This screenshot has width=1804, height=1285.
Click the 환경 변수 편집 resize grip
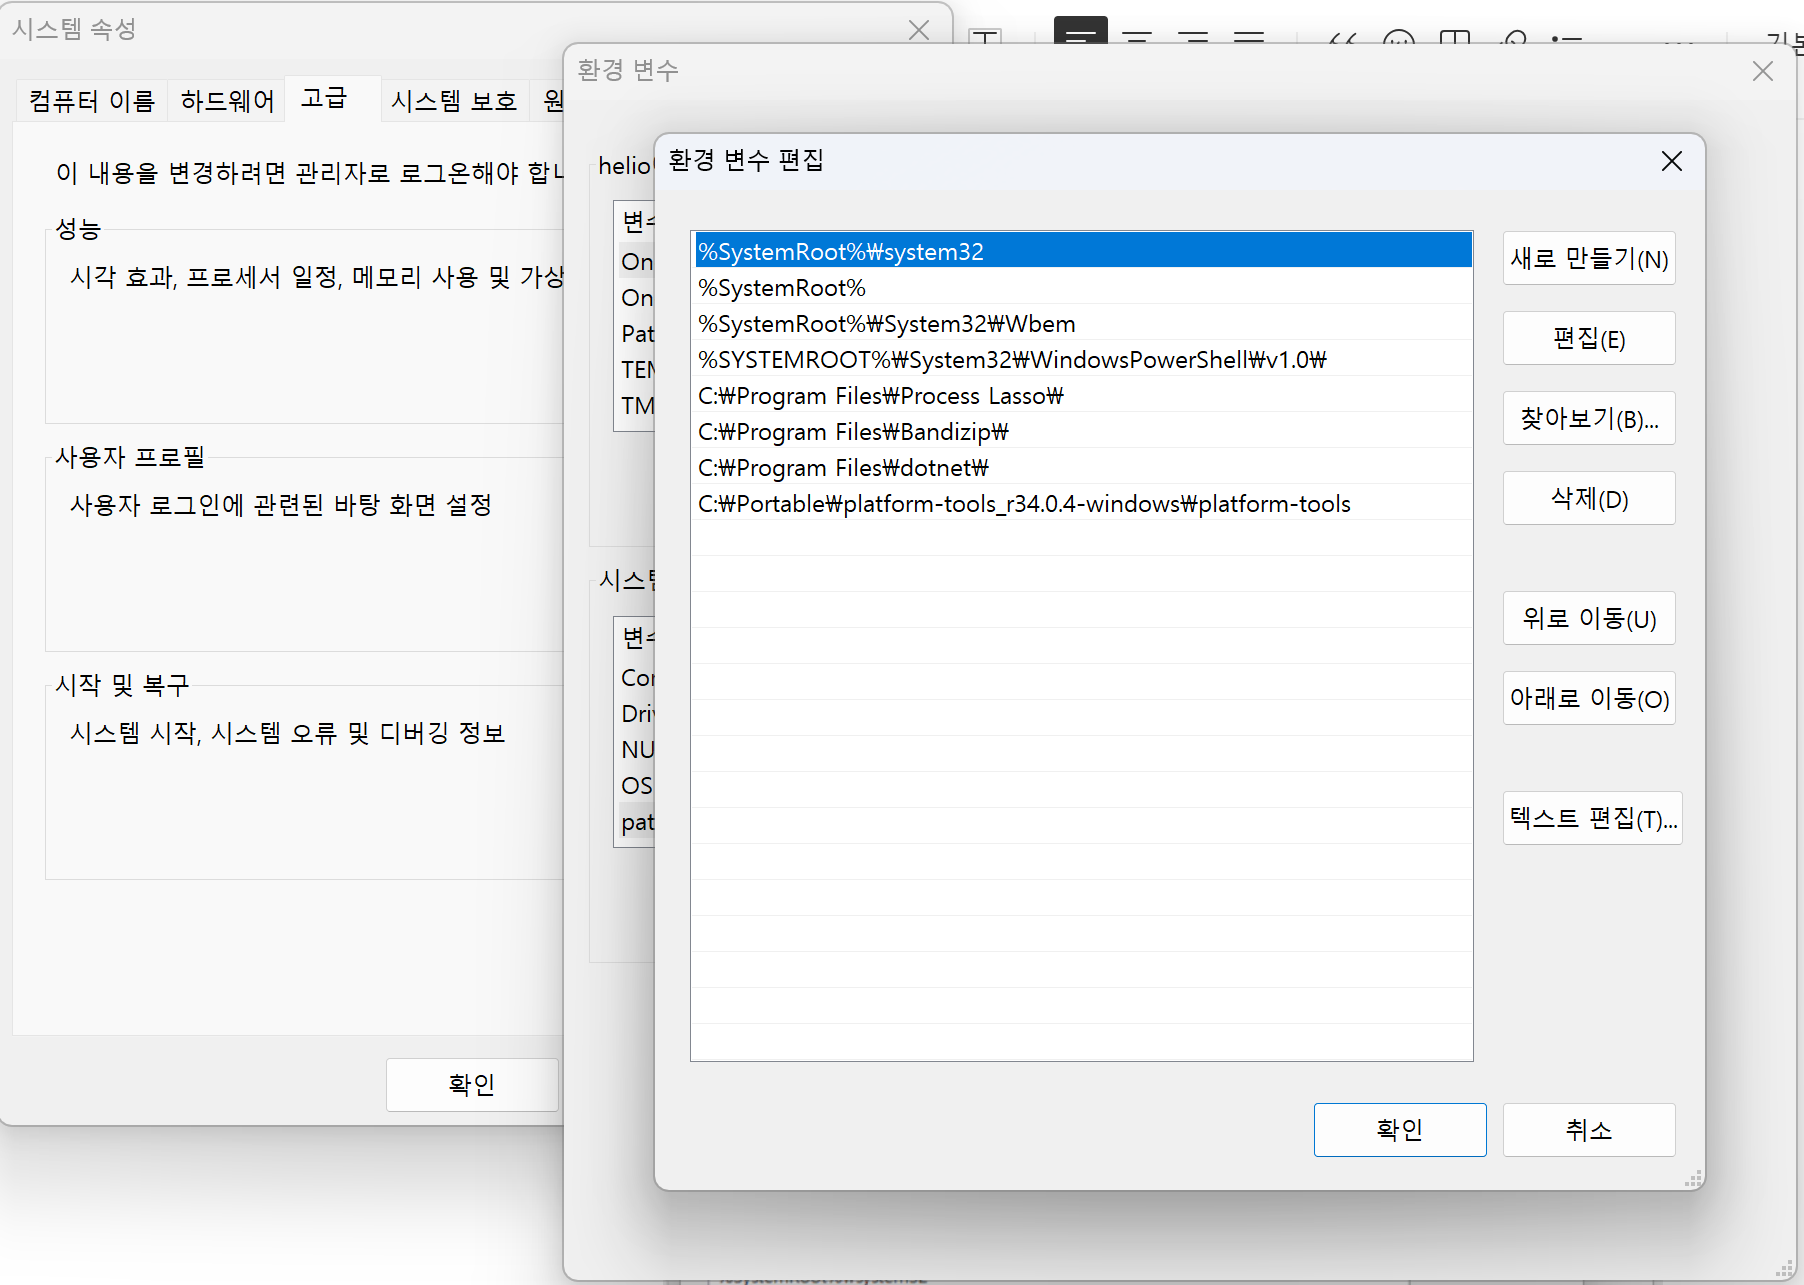(1693, 1179)
